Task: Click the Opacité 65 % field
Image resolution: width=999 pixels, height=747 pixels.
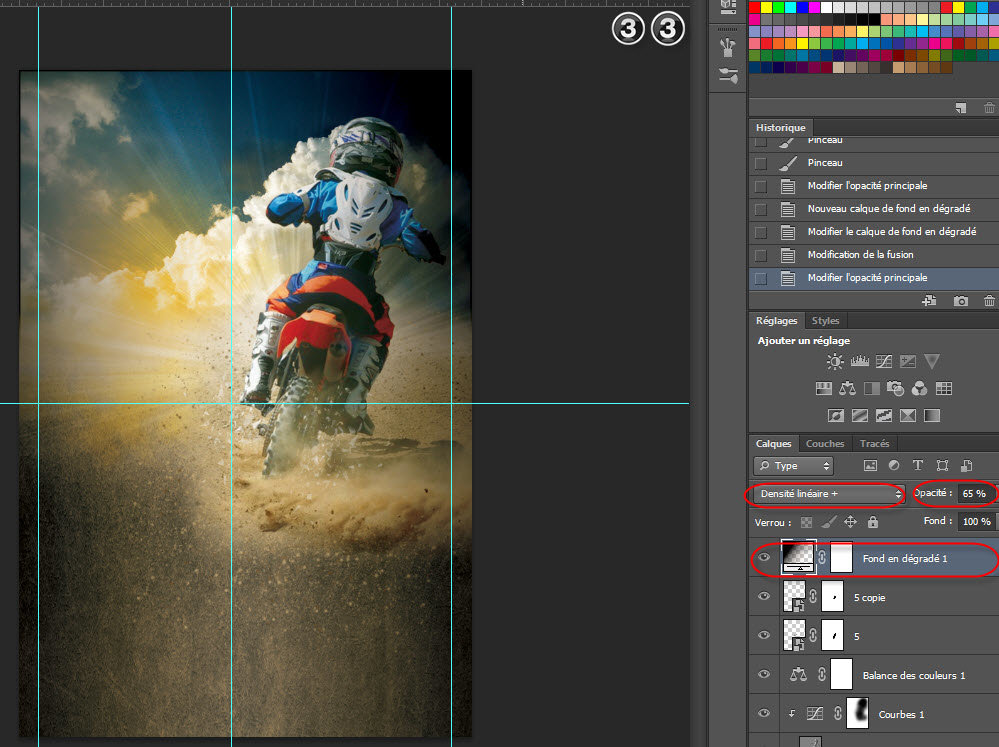Action: point(974,494)
